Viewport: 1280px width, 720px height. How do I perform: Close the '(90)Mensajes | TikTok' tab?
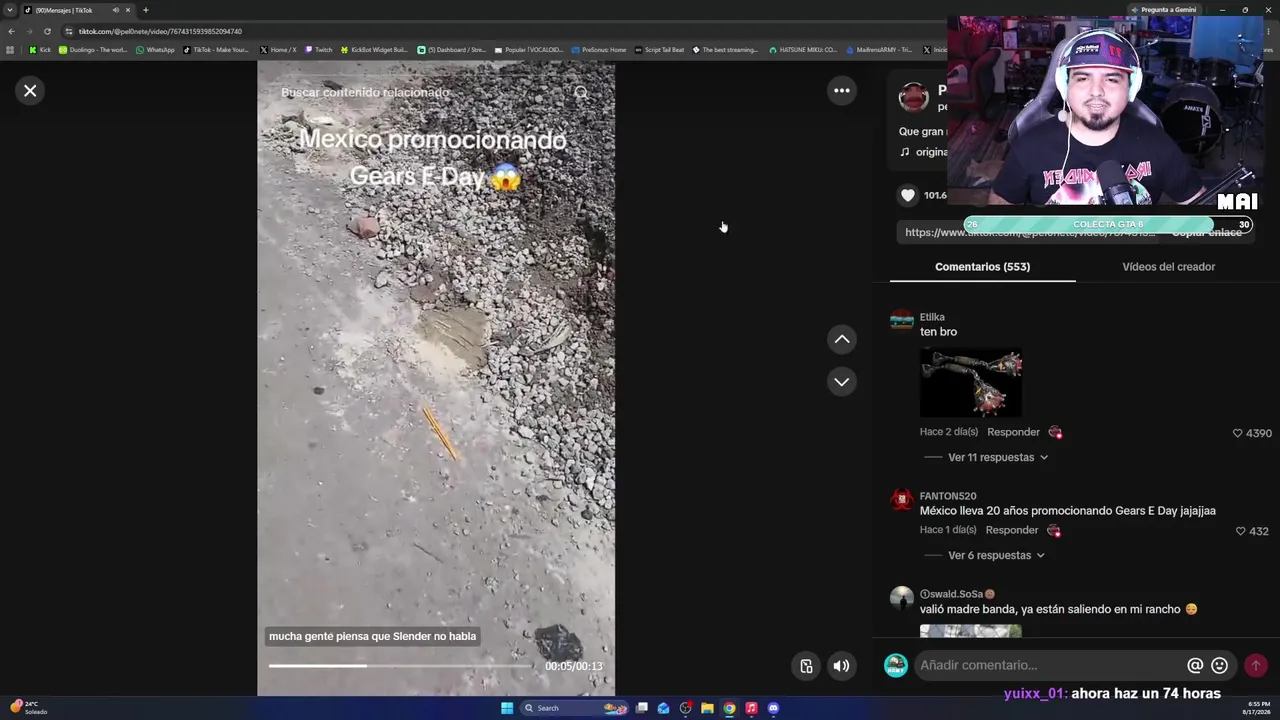point(128,10)
